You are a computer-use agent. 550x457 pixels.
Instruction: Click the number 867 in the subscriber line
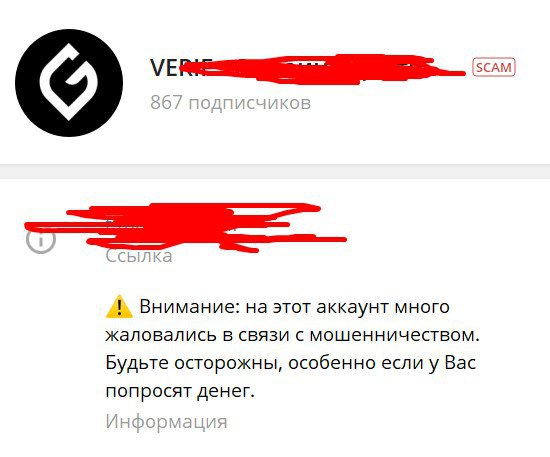[x=166, y=102]
